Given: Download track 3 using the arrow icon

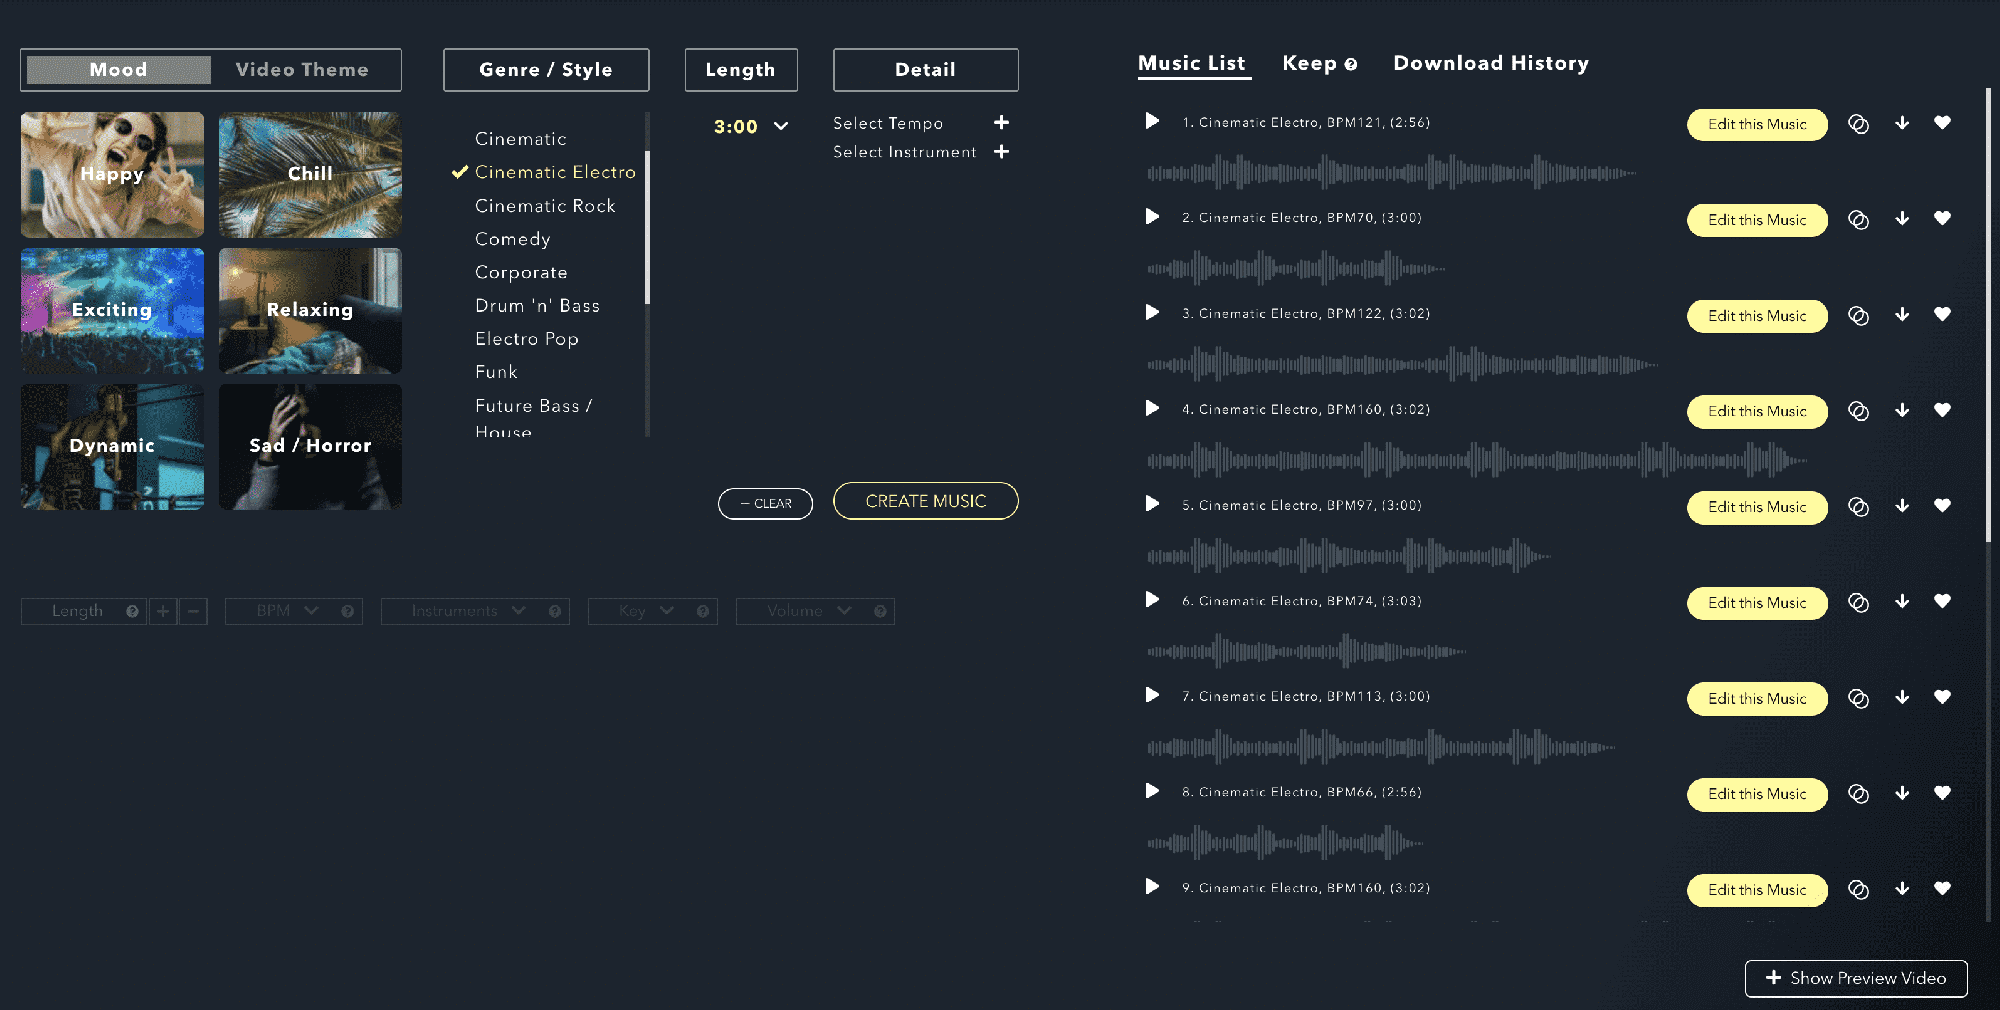Looking at the screenshot, I should click(x=1901, y=313).
